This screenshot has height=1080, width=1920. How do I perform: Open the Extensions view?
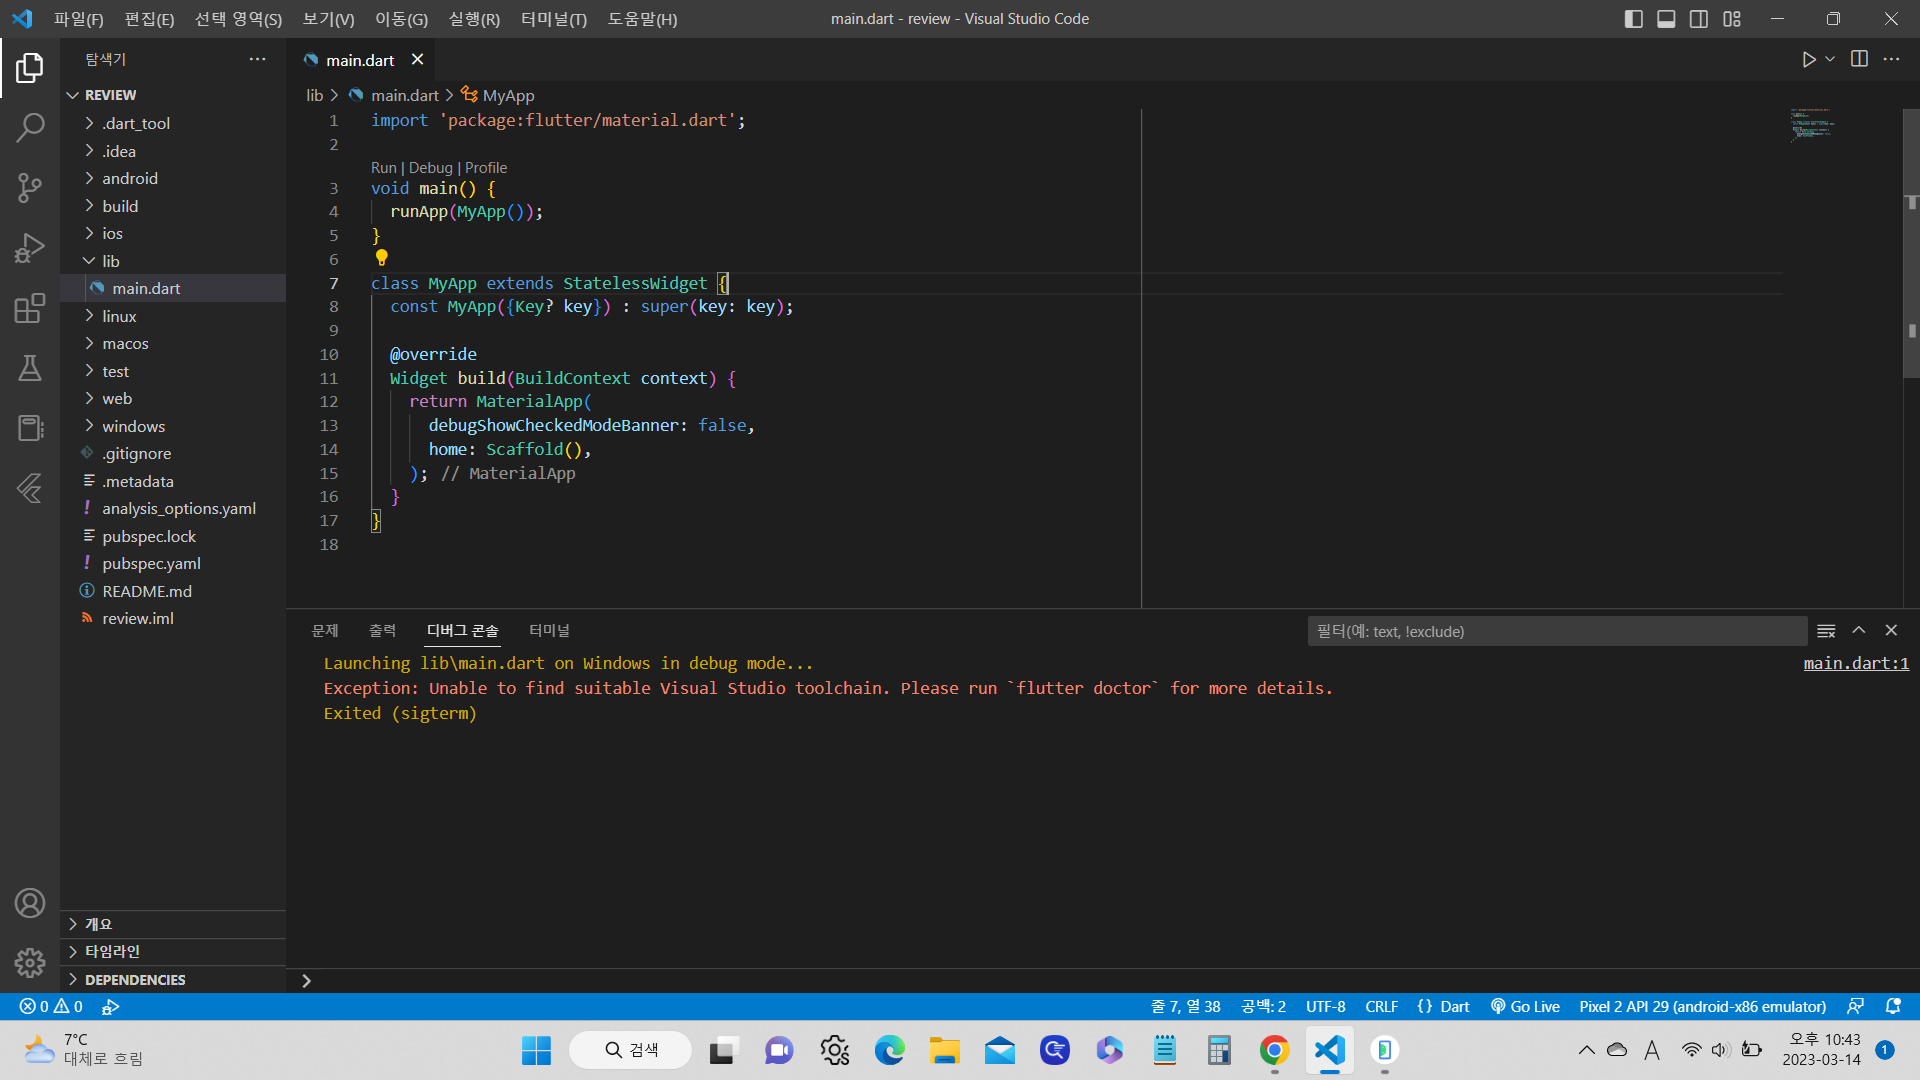tap(30, 308)
